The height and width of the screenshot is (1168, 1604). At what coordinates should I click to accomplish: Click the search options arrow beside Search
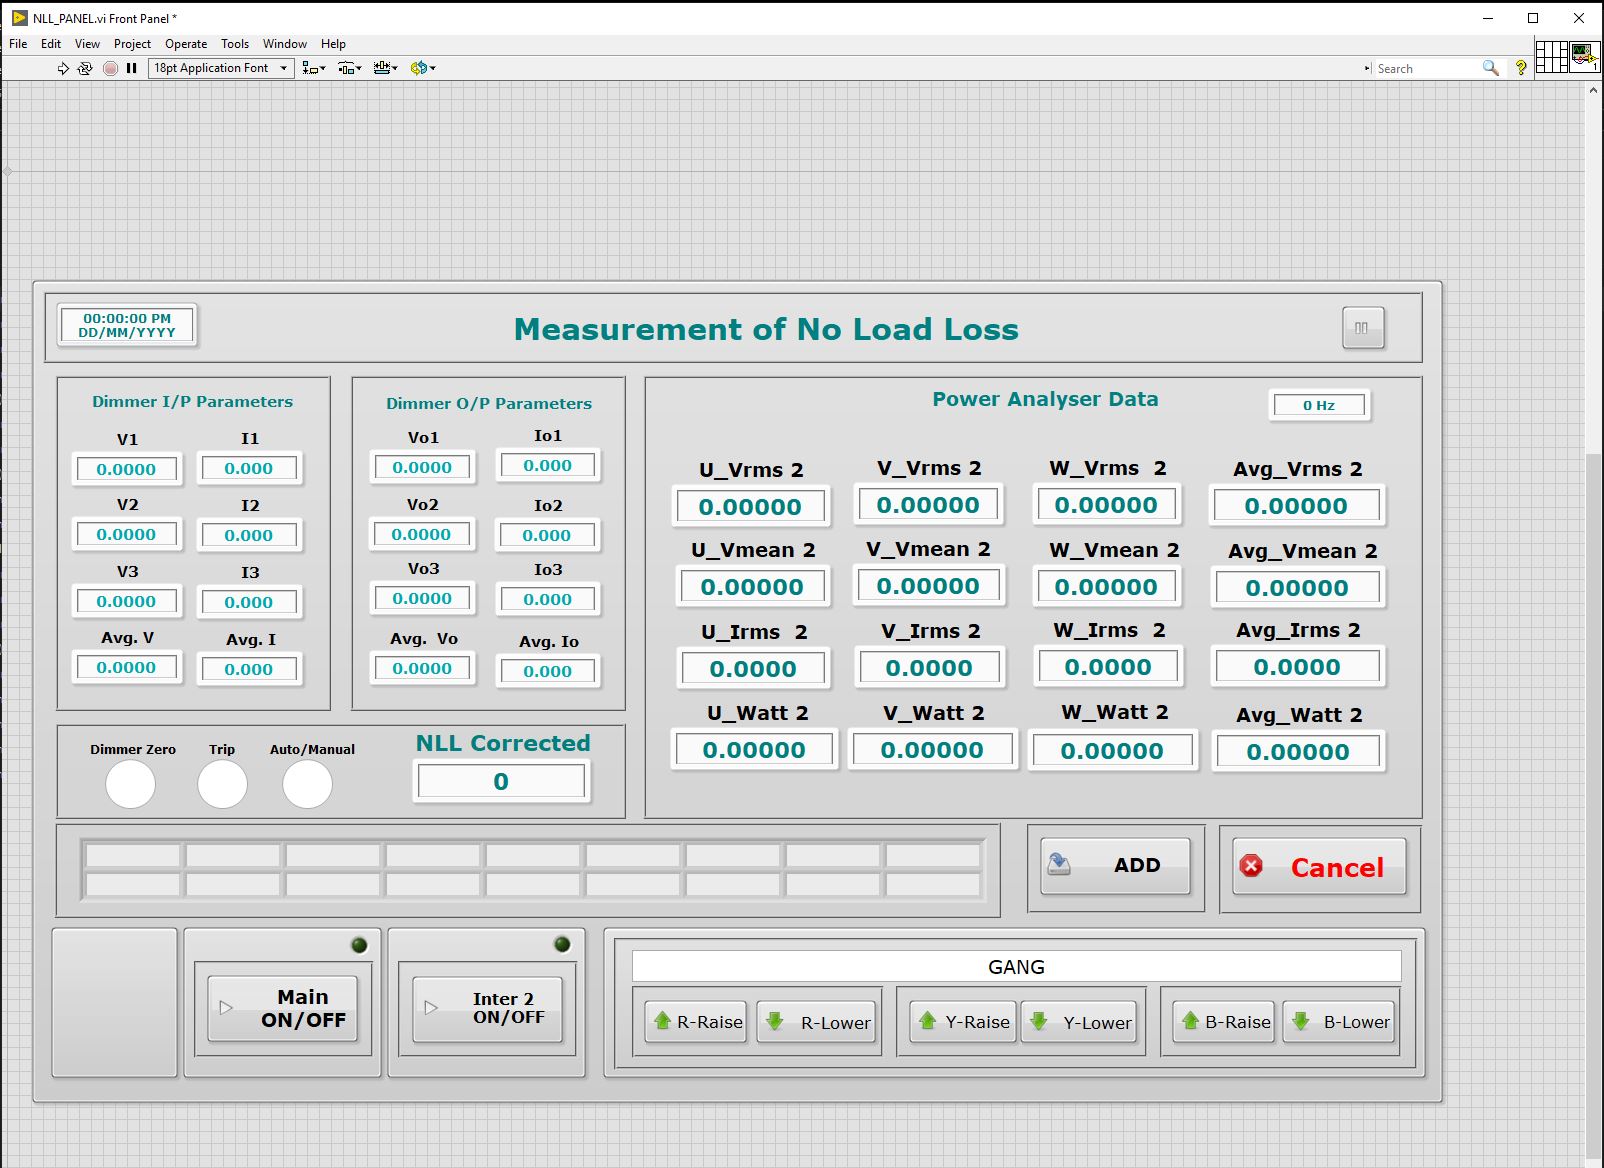[1367, 69]
